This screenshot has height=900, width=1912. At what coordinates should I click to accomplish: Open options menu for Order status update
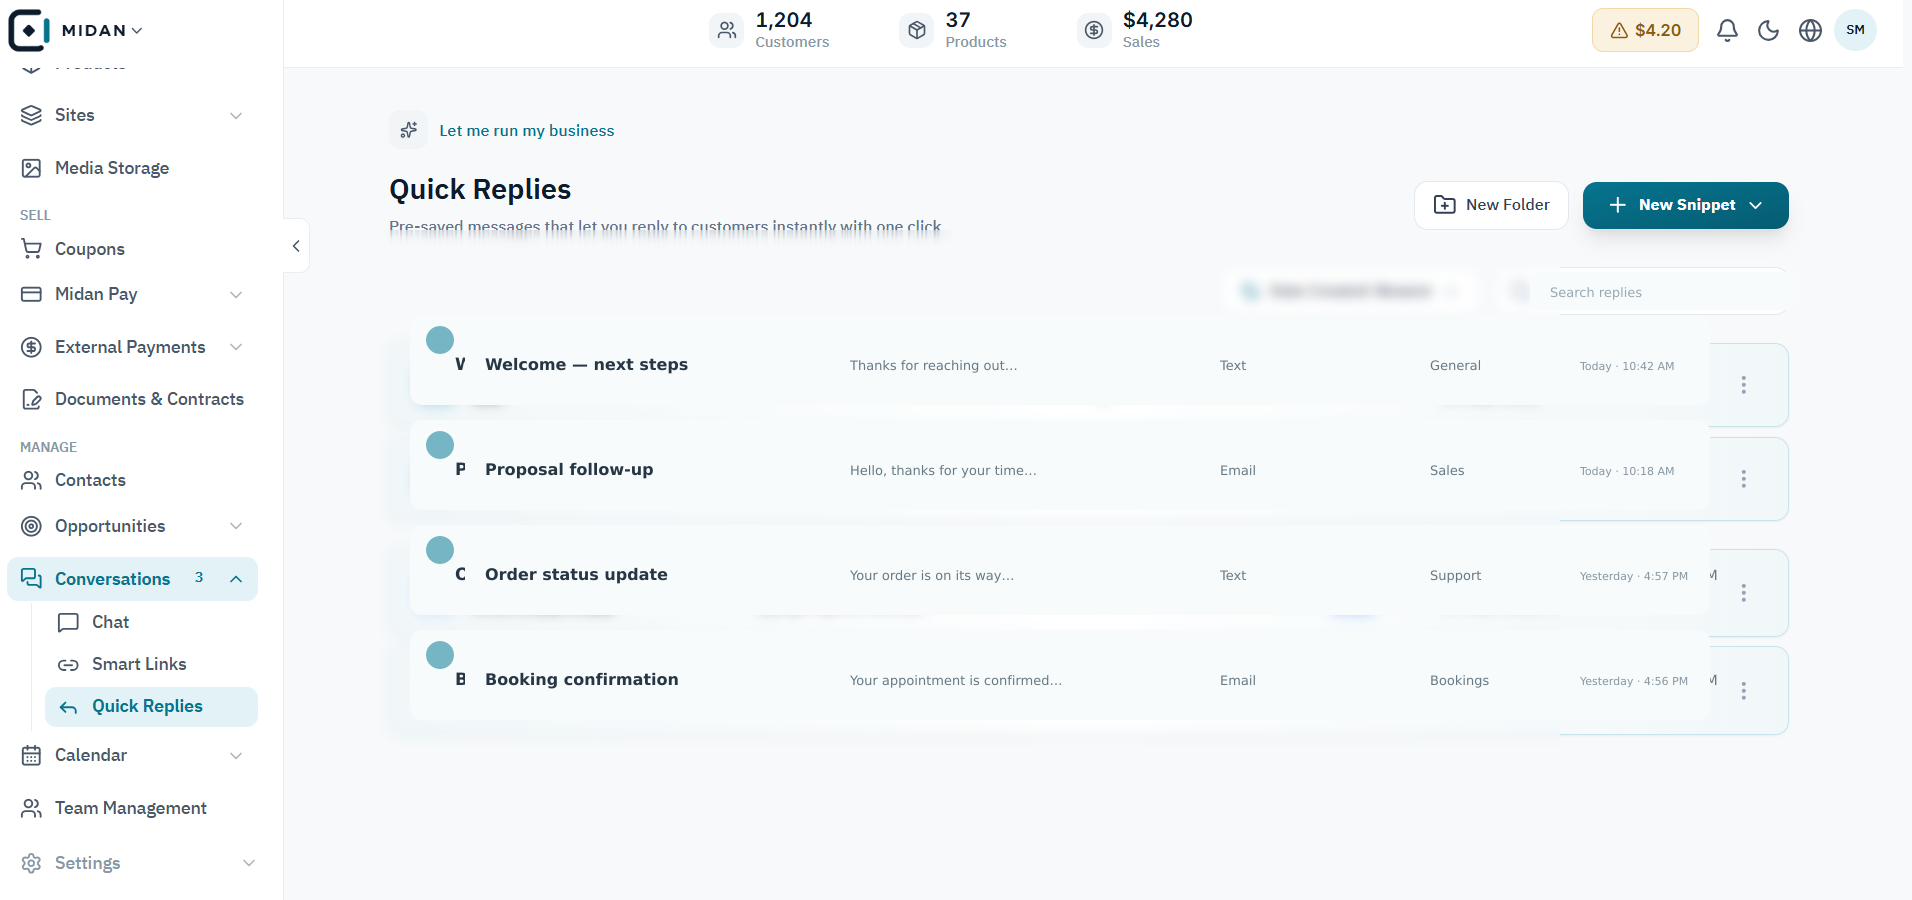pos(1743,593)
